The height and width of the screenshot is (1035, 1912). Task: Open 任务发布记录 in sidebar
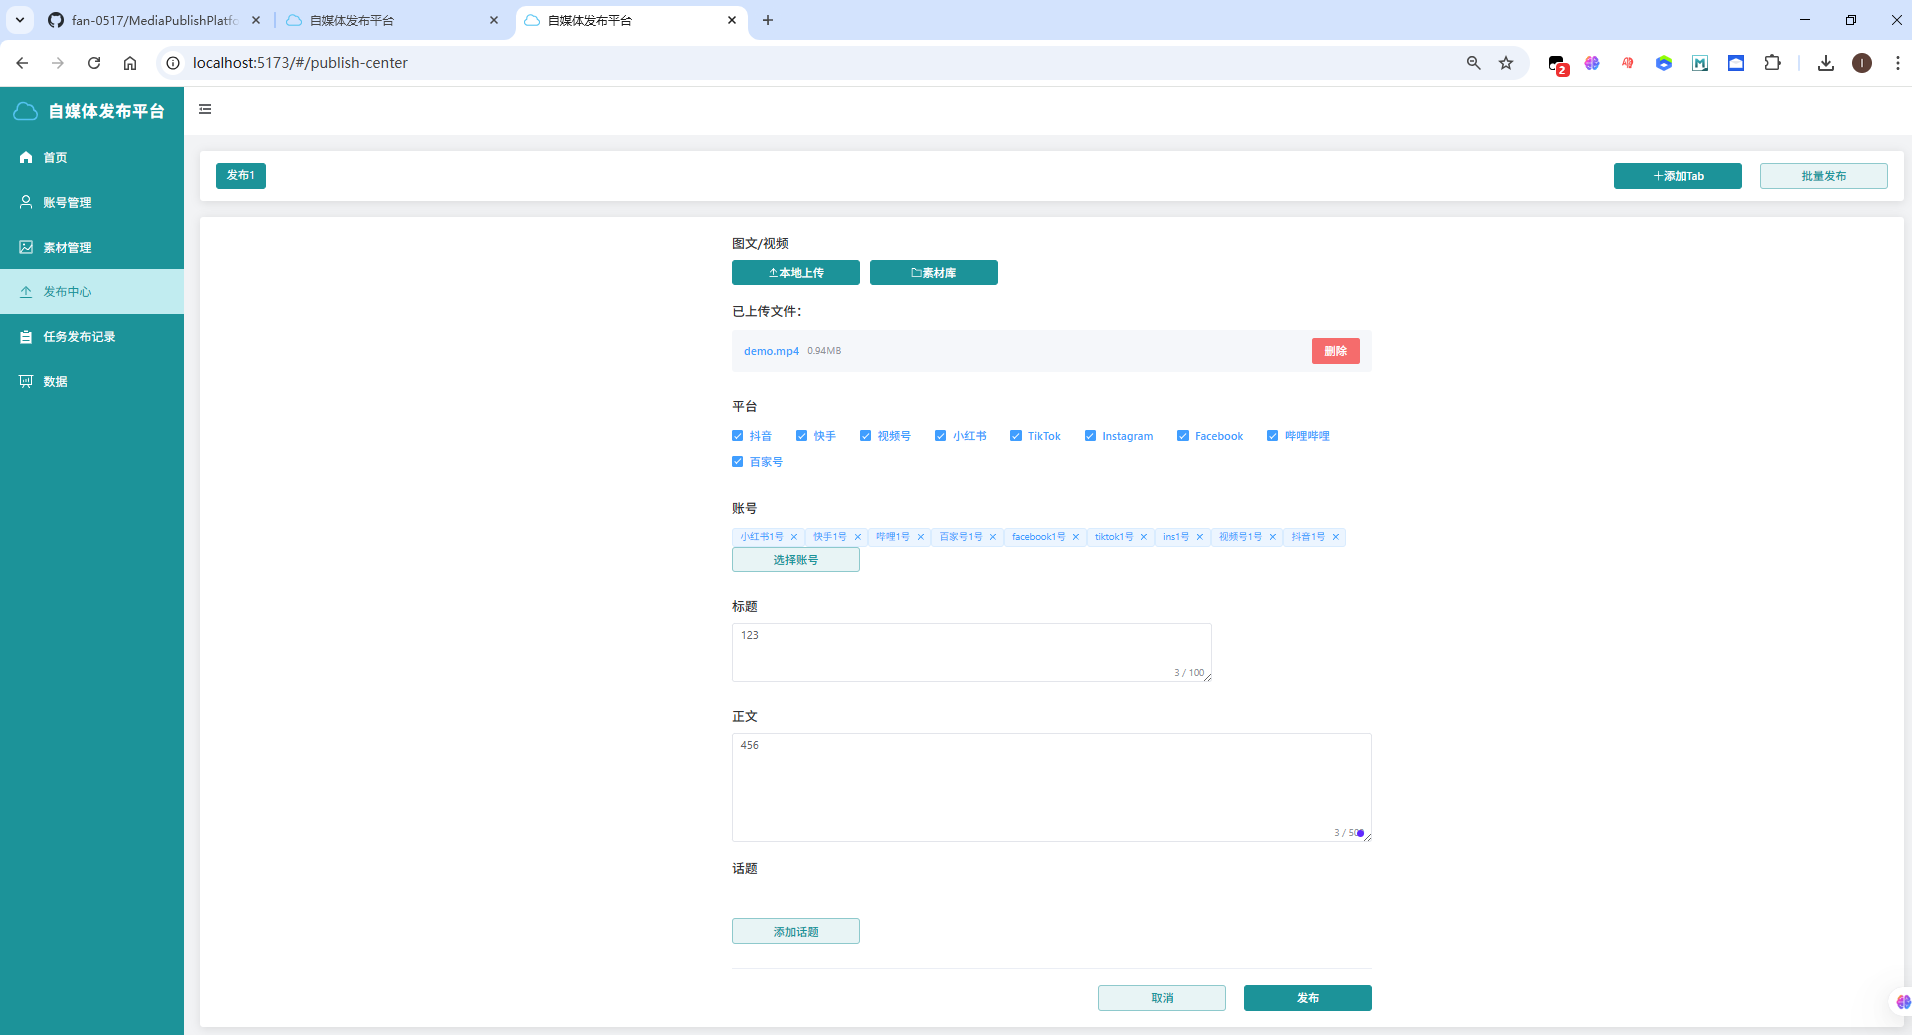(79, 337)
